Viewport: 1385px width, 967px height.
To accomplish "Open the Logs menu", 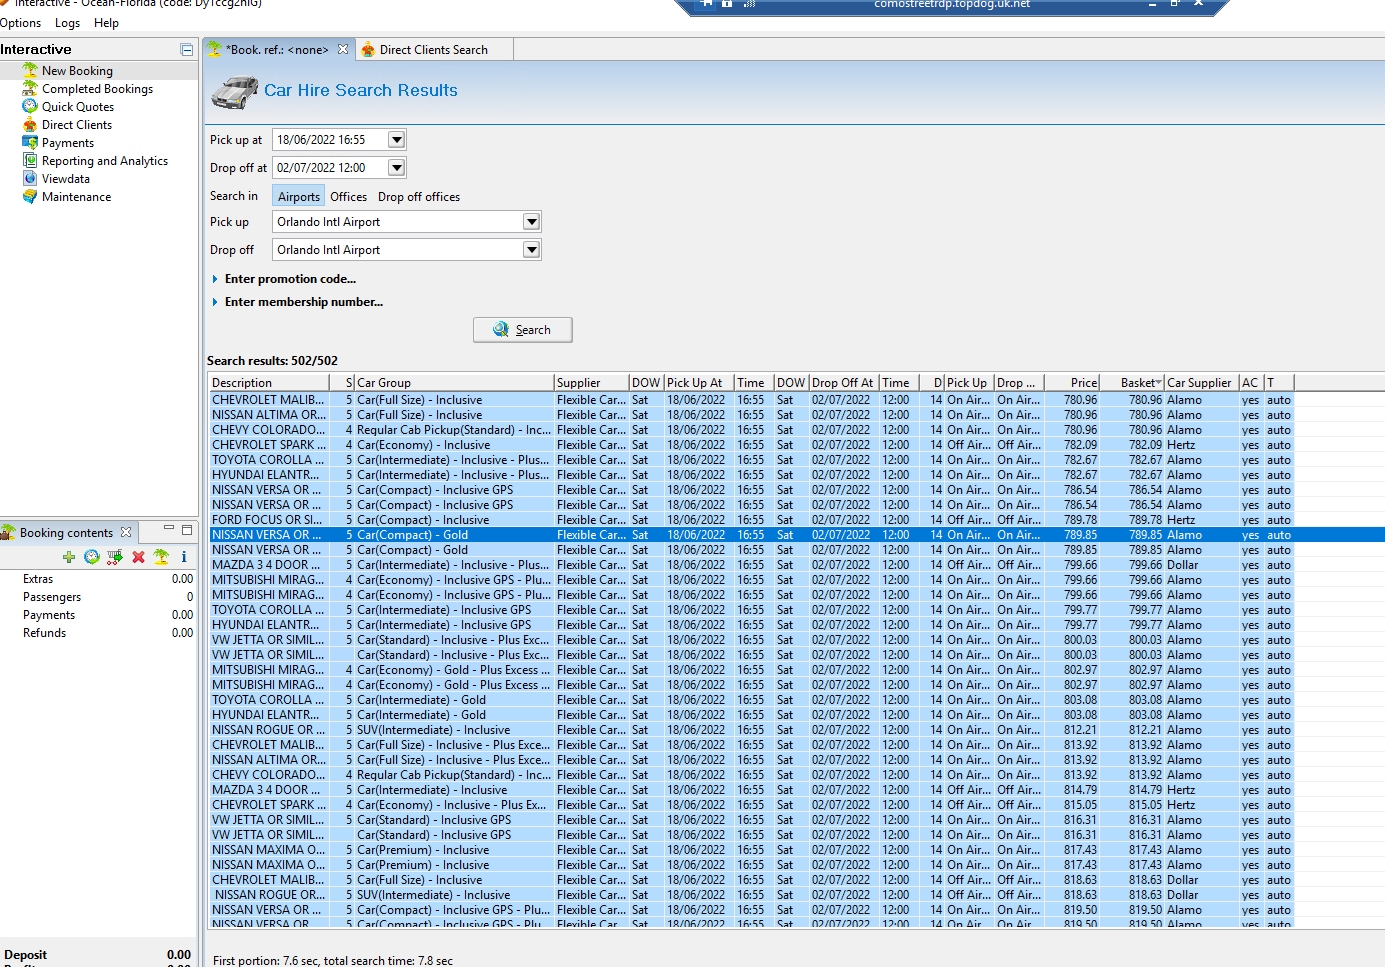I will coord(68,23).
